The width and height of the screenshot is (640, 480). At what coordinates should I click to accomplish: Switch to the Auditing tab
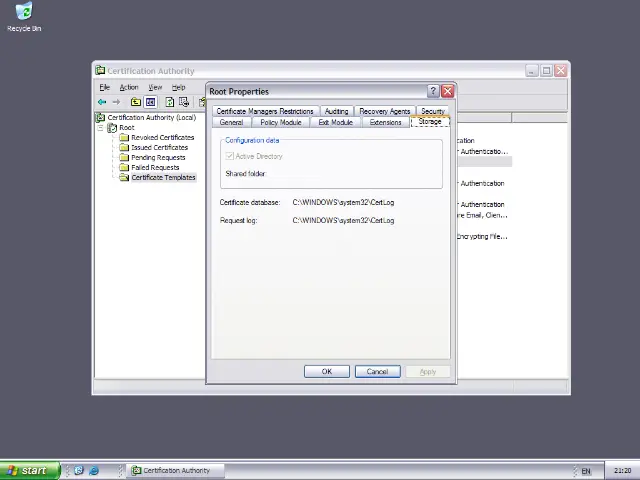(337, 111)
